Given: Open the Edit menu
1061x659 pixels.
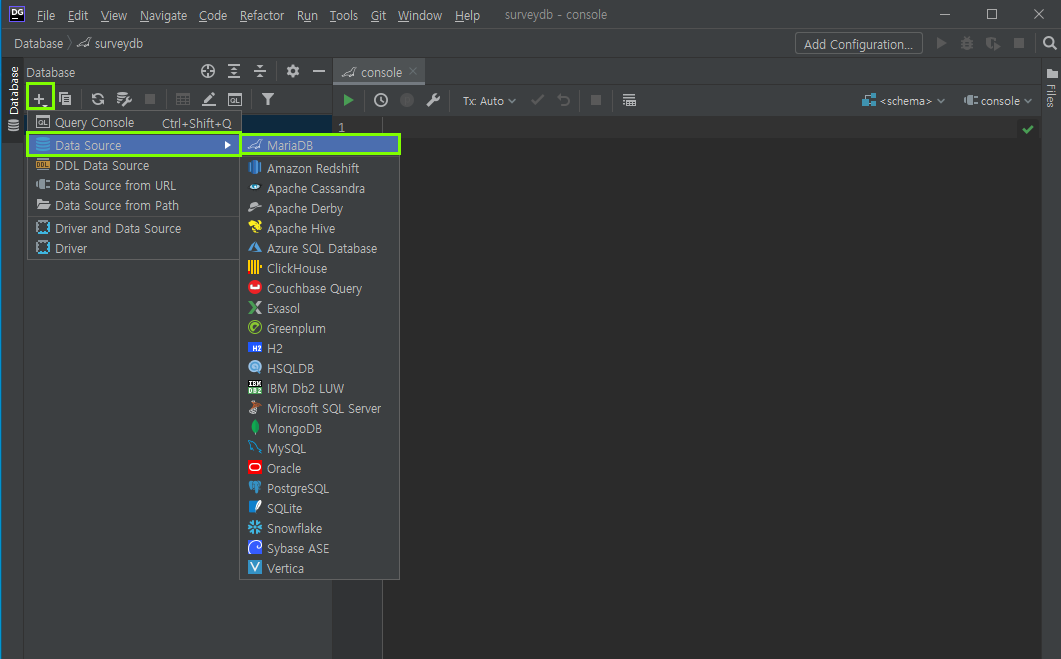Looking at the screenshot, I should 78,15.
